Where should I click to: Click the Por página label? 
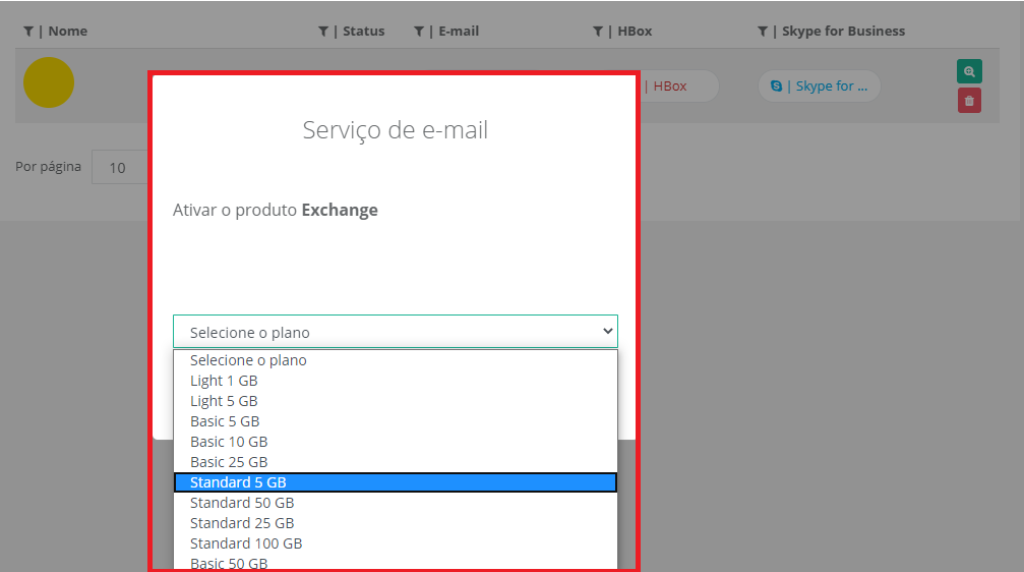pos(48,167)
